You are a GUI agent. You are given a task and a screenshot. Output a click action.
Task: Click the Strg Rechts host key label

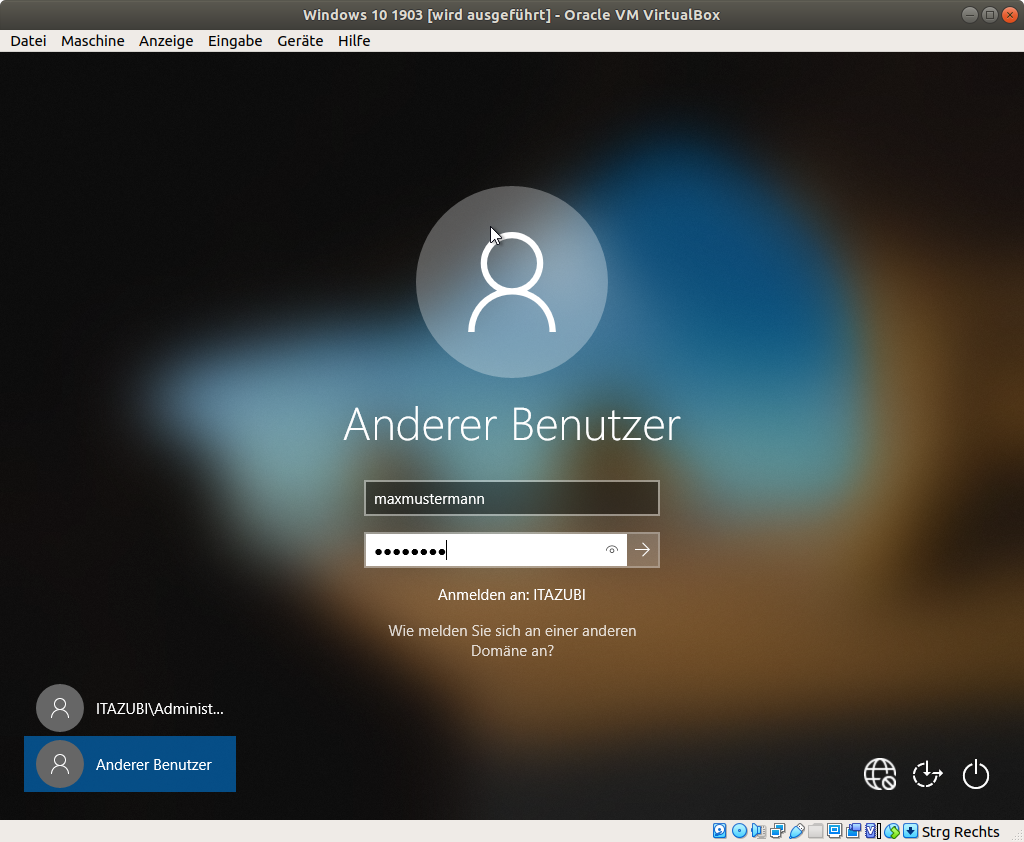click(x=961, y=832)
